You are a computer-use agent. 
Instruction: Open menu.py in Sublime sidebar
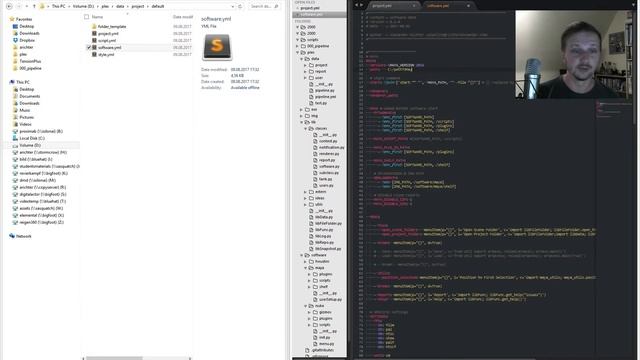coord(326,344)
